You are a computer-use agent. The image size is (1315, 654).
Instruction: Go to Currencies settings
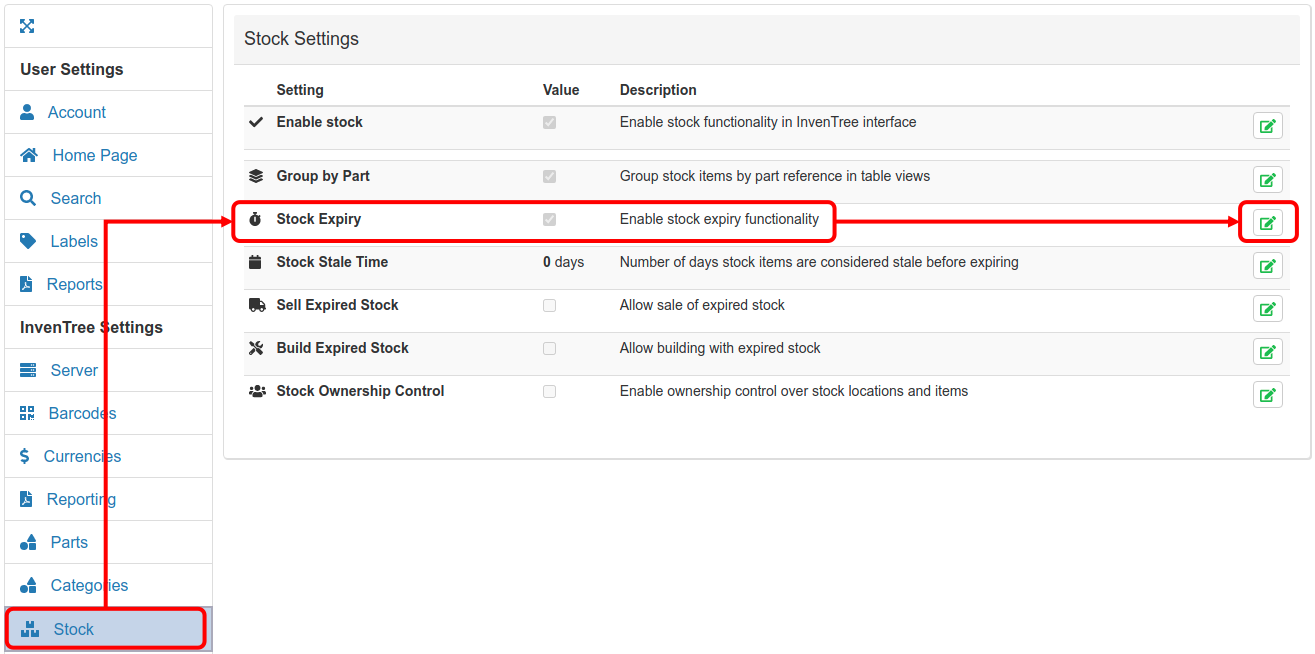(x=82, y=456)
